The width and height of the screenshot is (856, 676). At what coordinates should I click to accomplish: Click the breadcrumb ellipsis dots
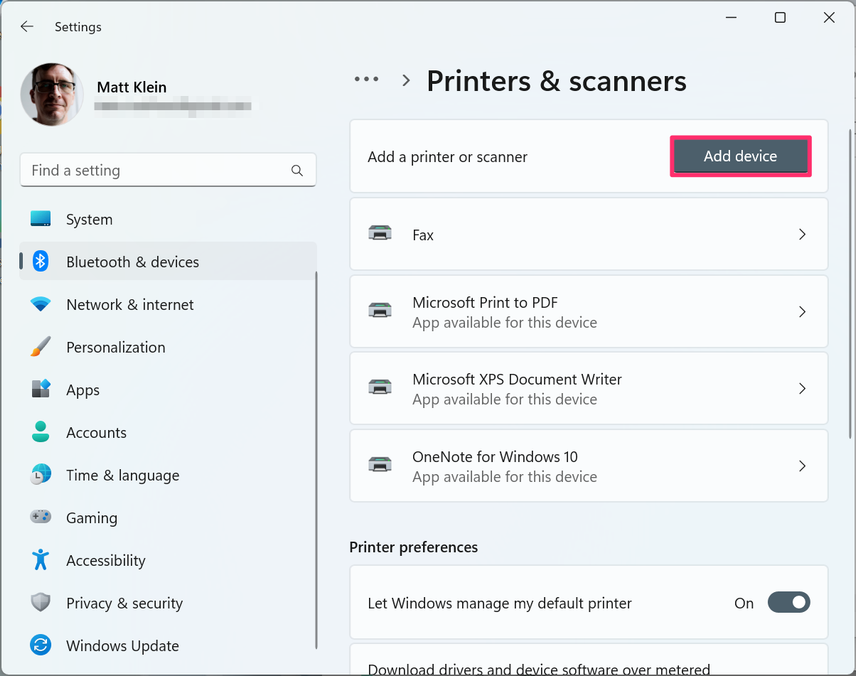tap(366, 79)
